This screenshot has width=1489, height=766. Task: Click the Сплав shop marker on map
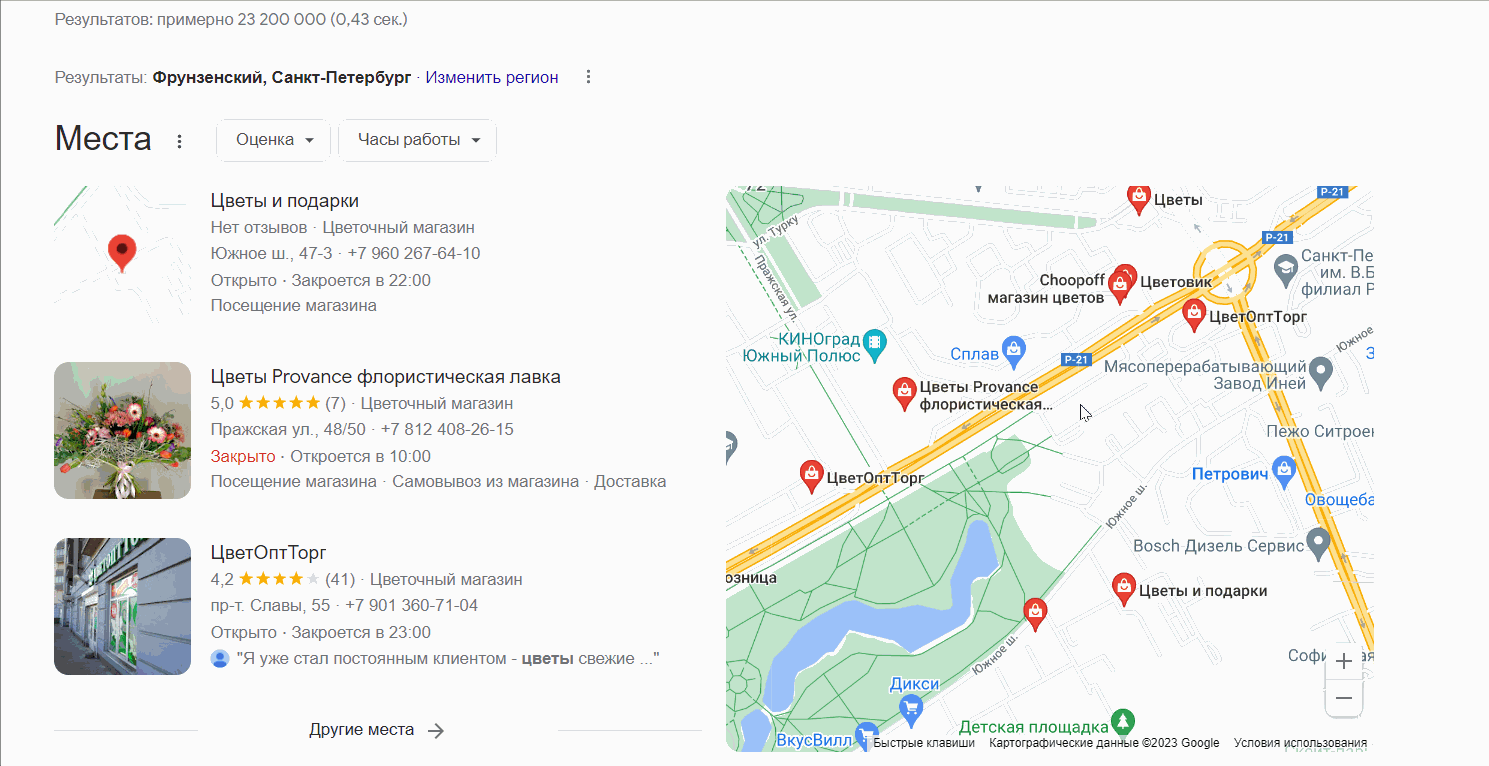coord(1015,349)
